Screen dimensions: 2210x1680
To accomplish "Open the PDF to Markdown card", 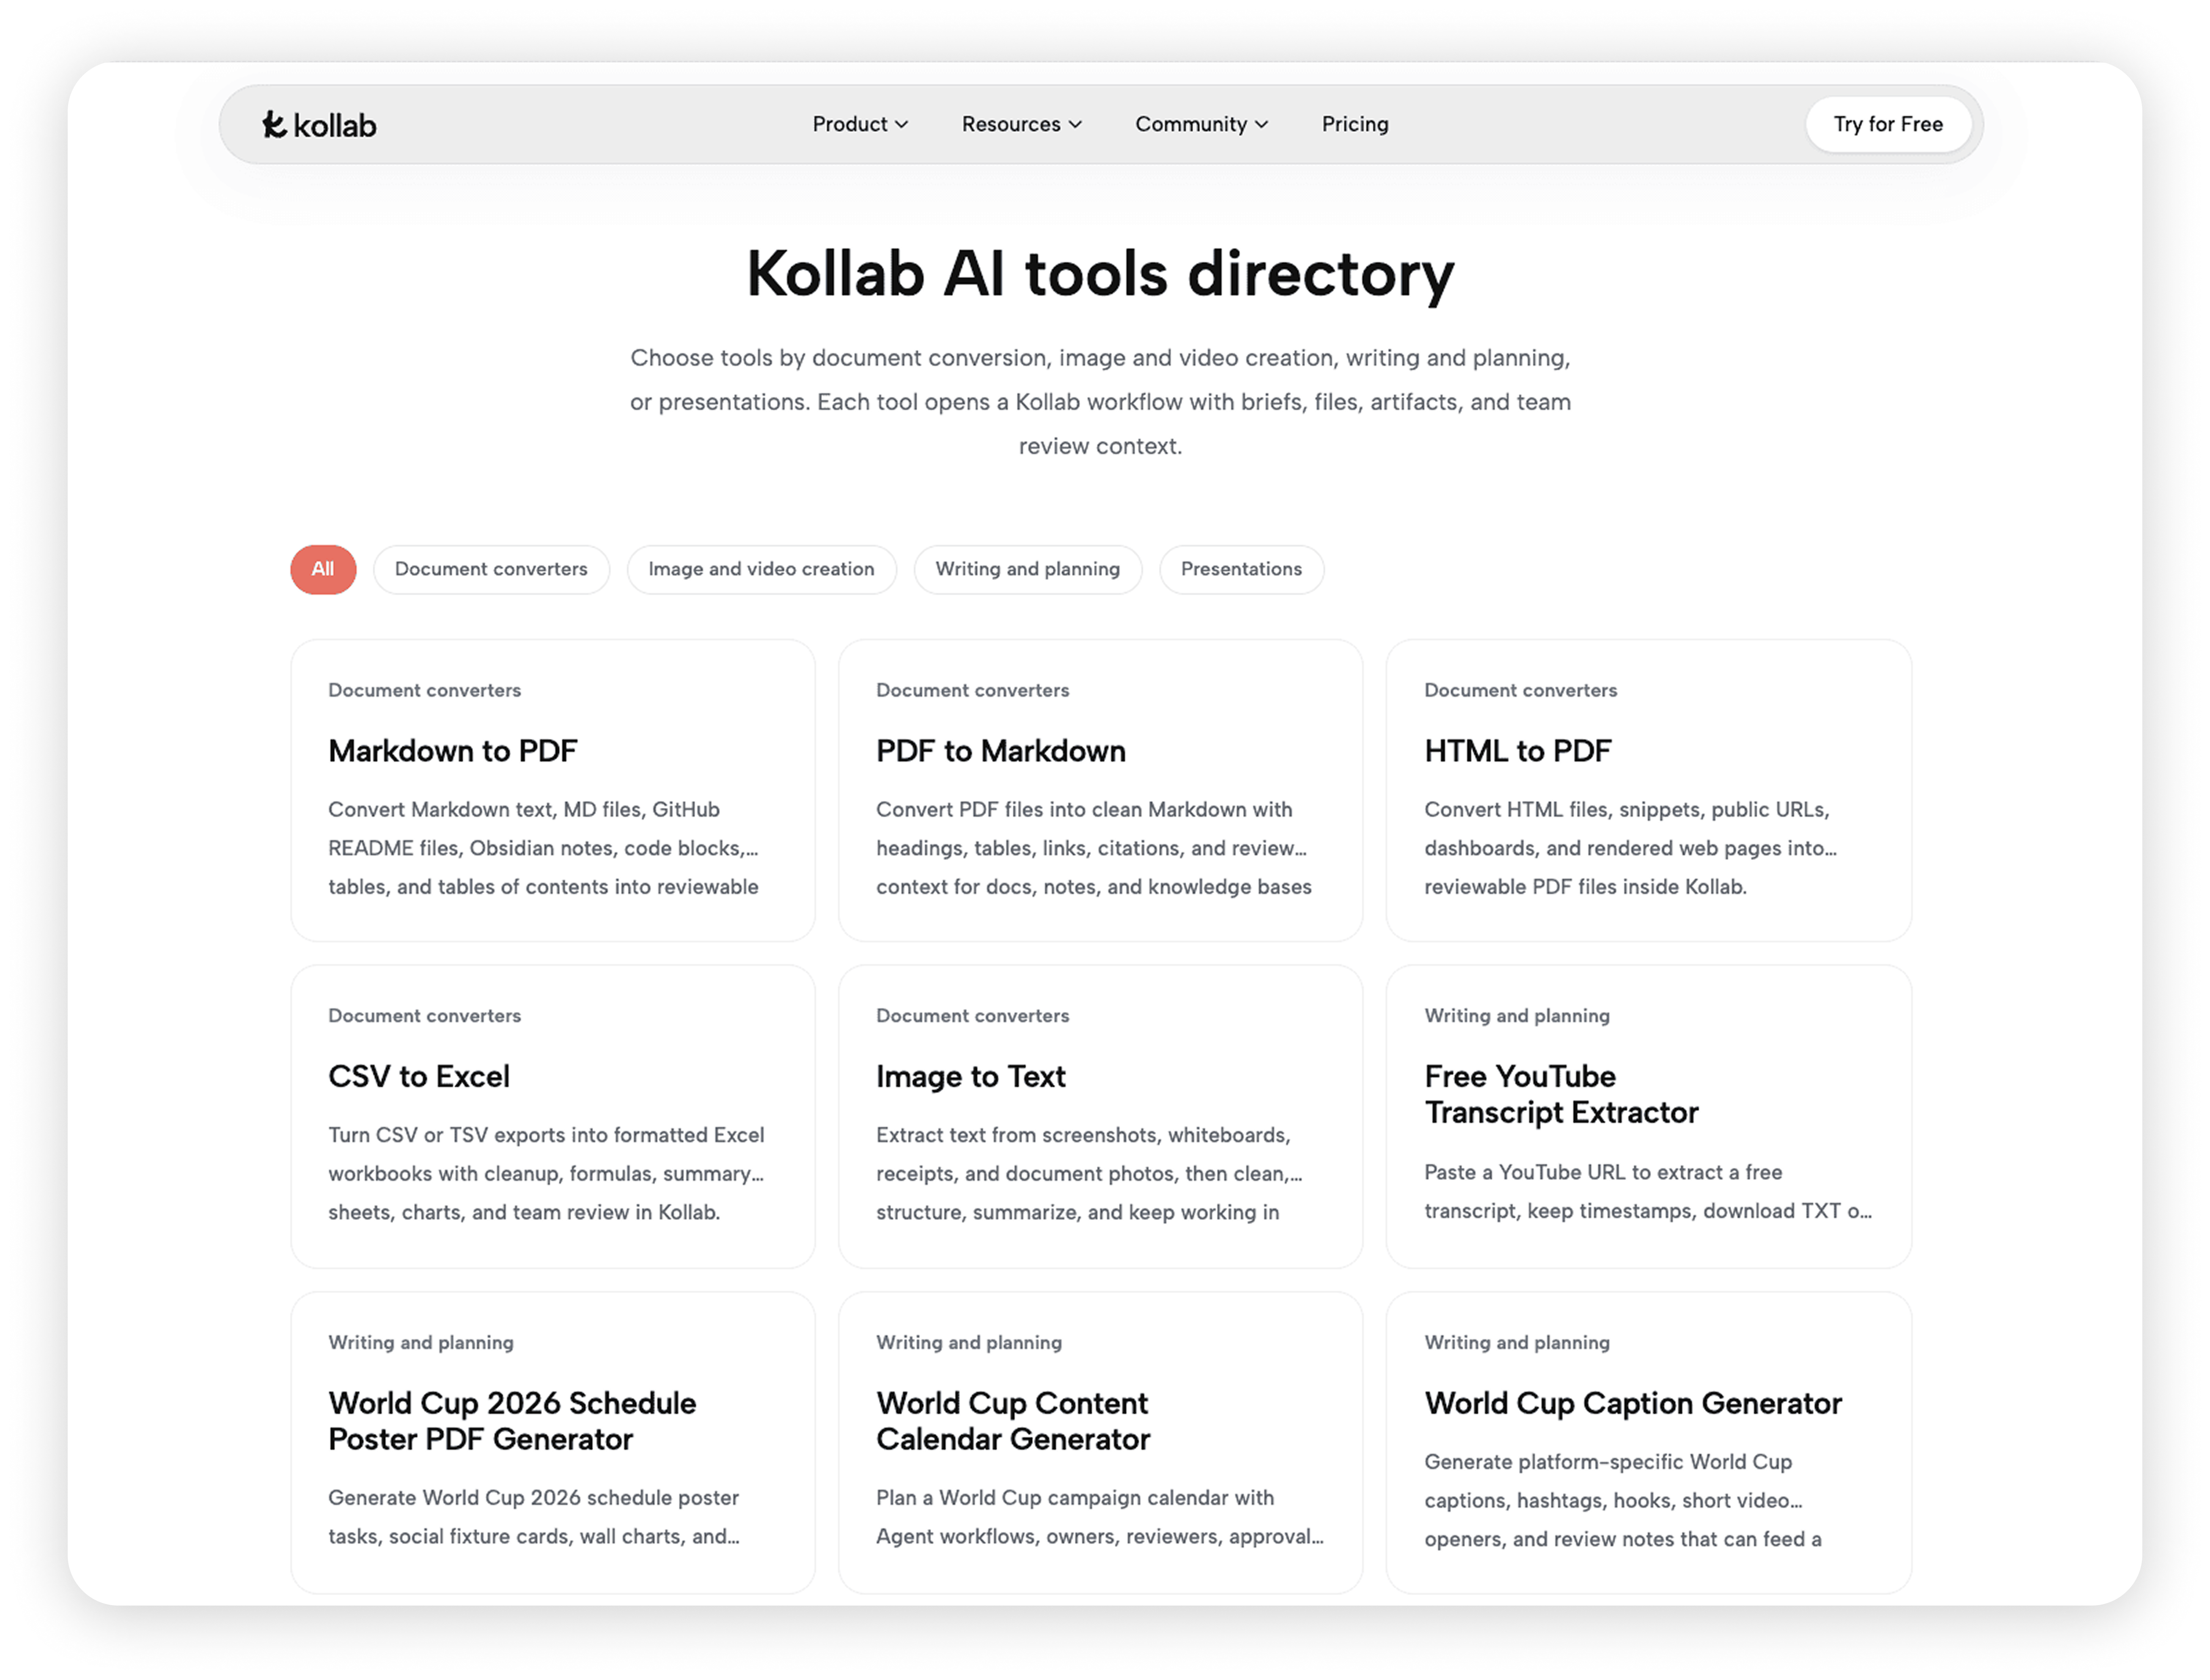I will click(1100, 791).
